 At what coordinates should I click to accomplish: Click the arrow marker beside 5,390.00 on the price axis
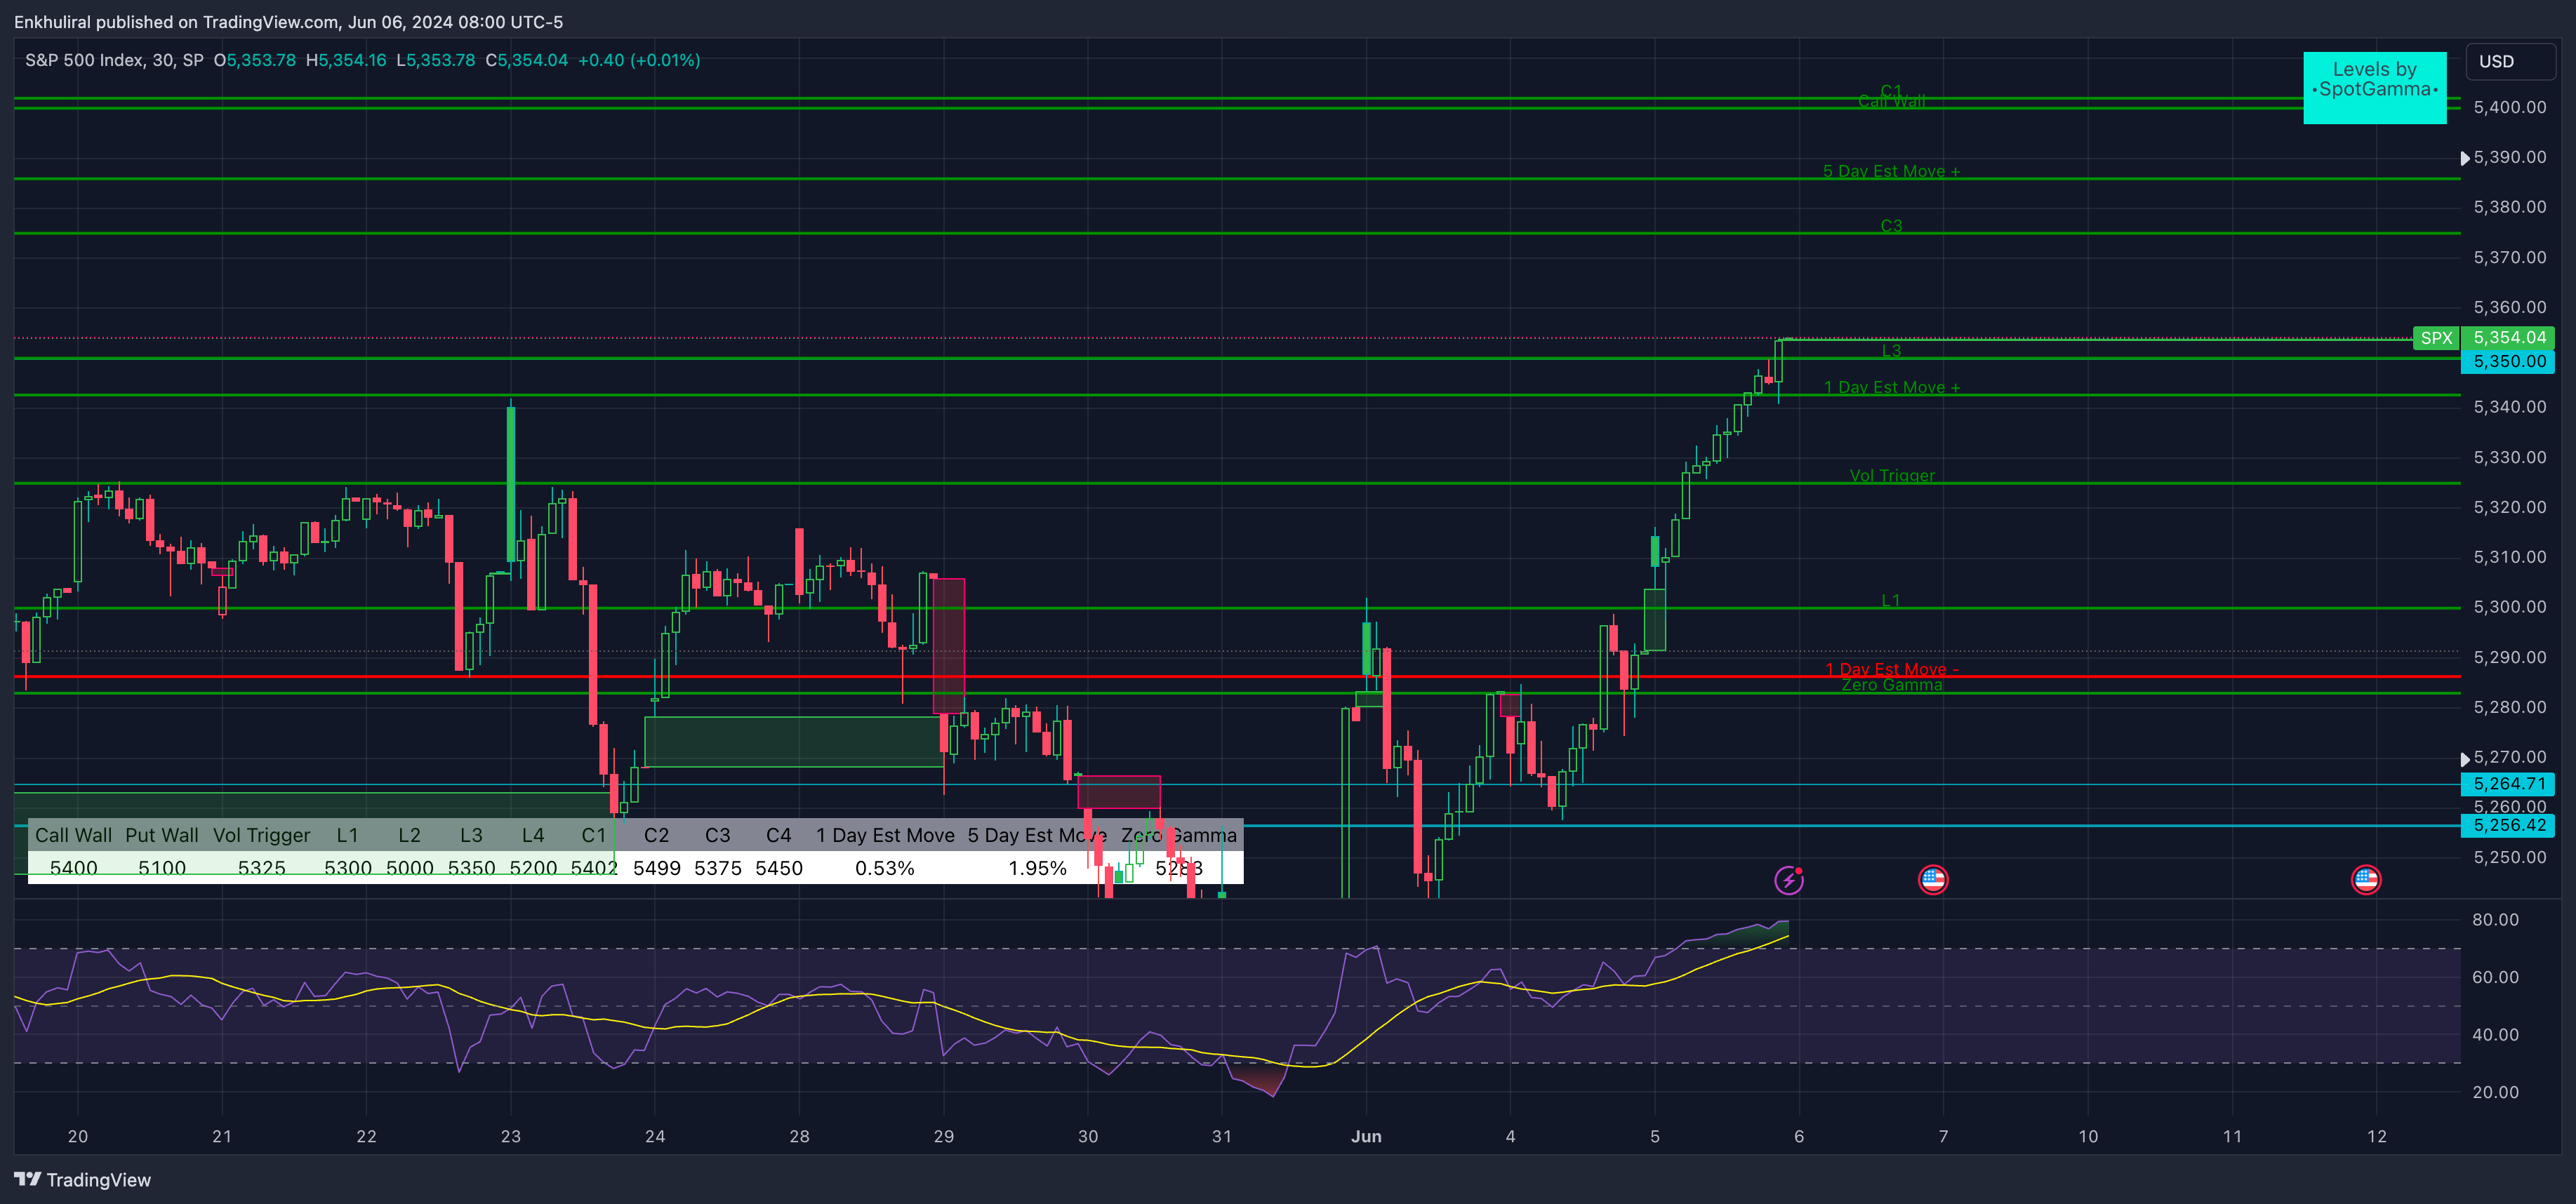tap(2465, 158)
